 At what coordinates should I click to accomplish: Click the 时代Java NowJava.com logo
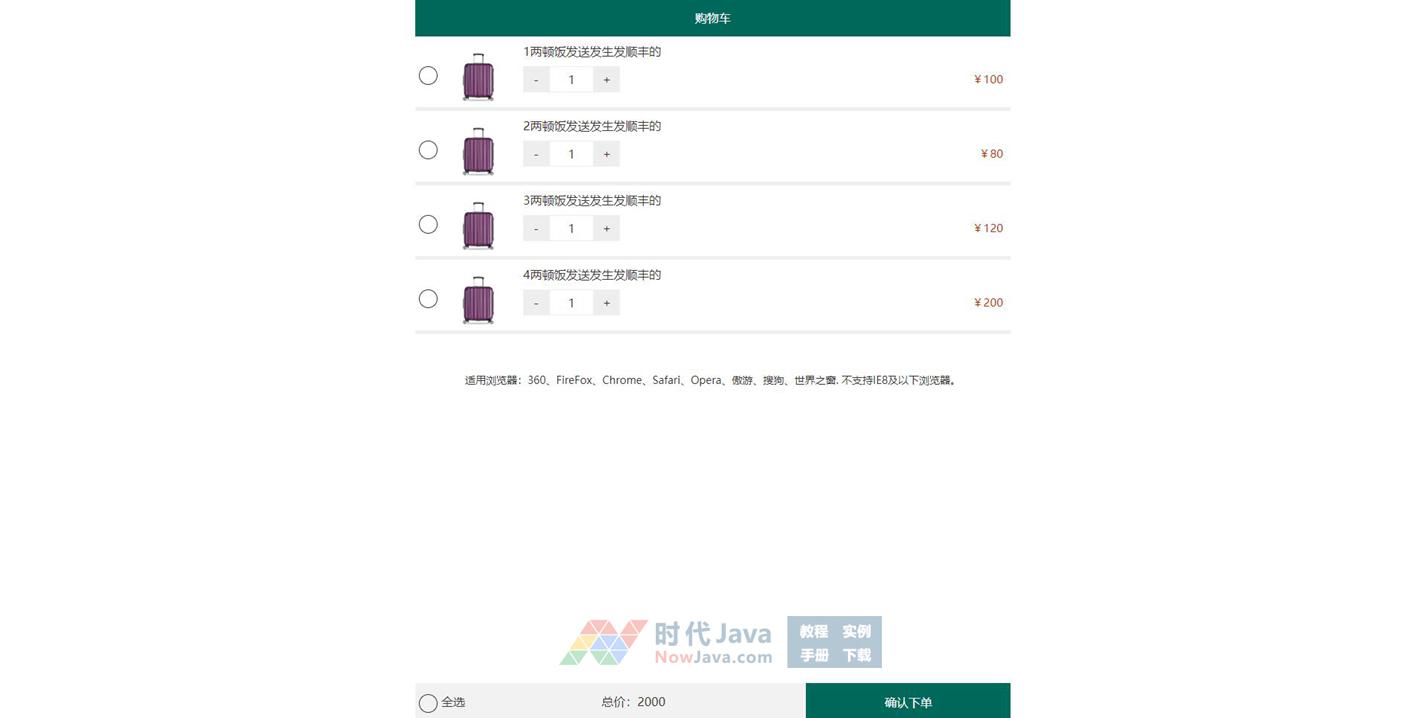pyautogui.click(x=666, y=642)
